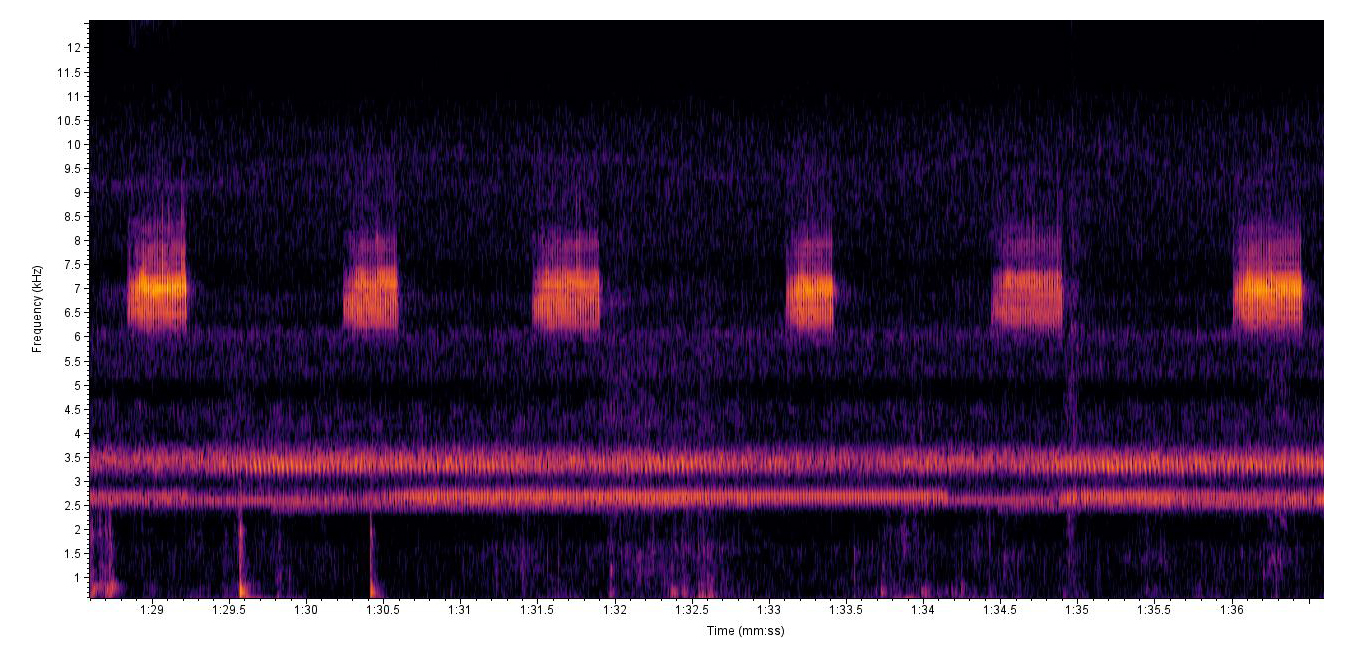The height and width of the screenshot is (658, 1347).
Task: Click the 7 kHz burst near 1:31.7
Action: (x=566, y=287)
